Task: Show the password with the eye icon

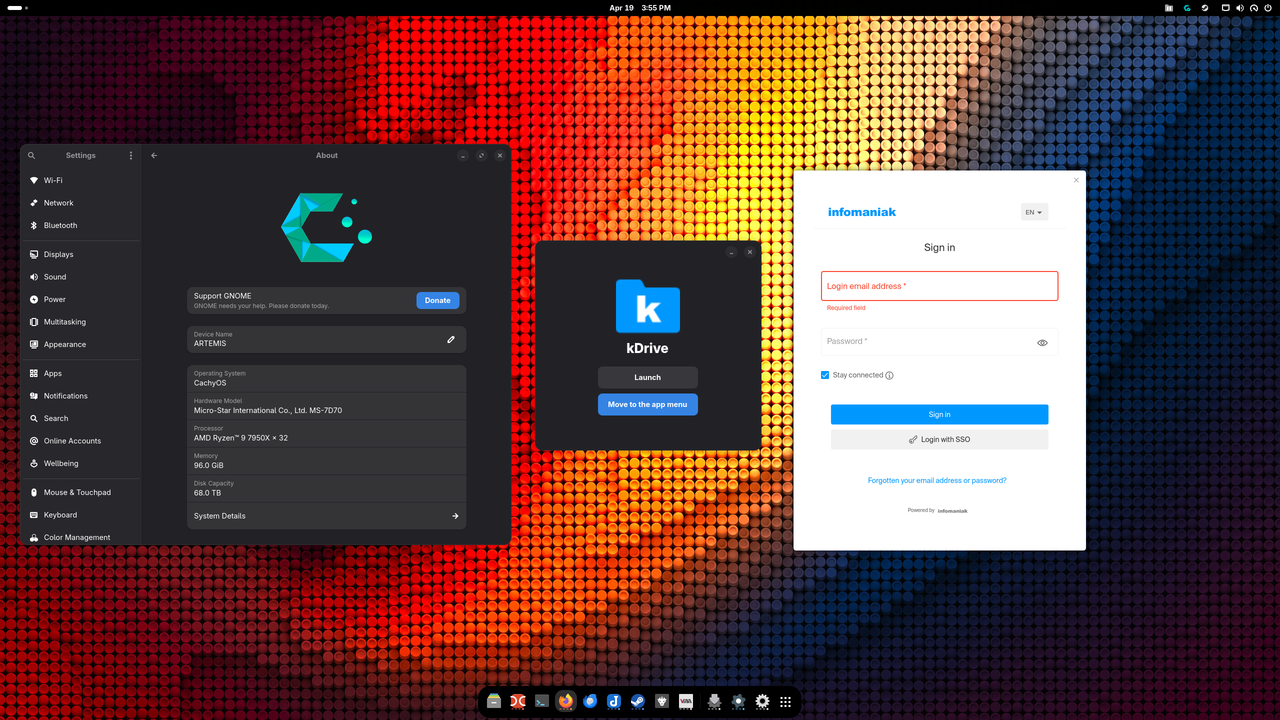Action: pos(1042,343)
